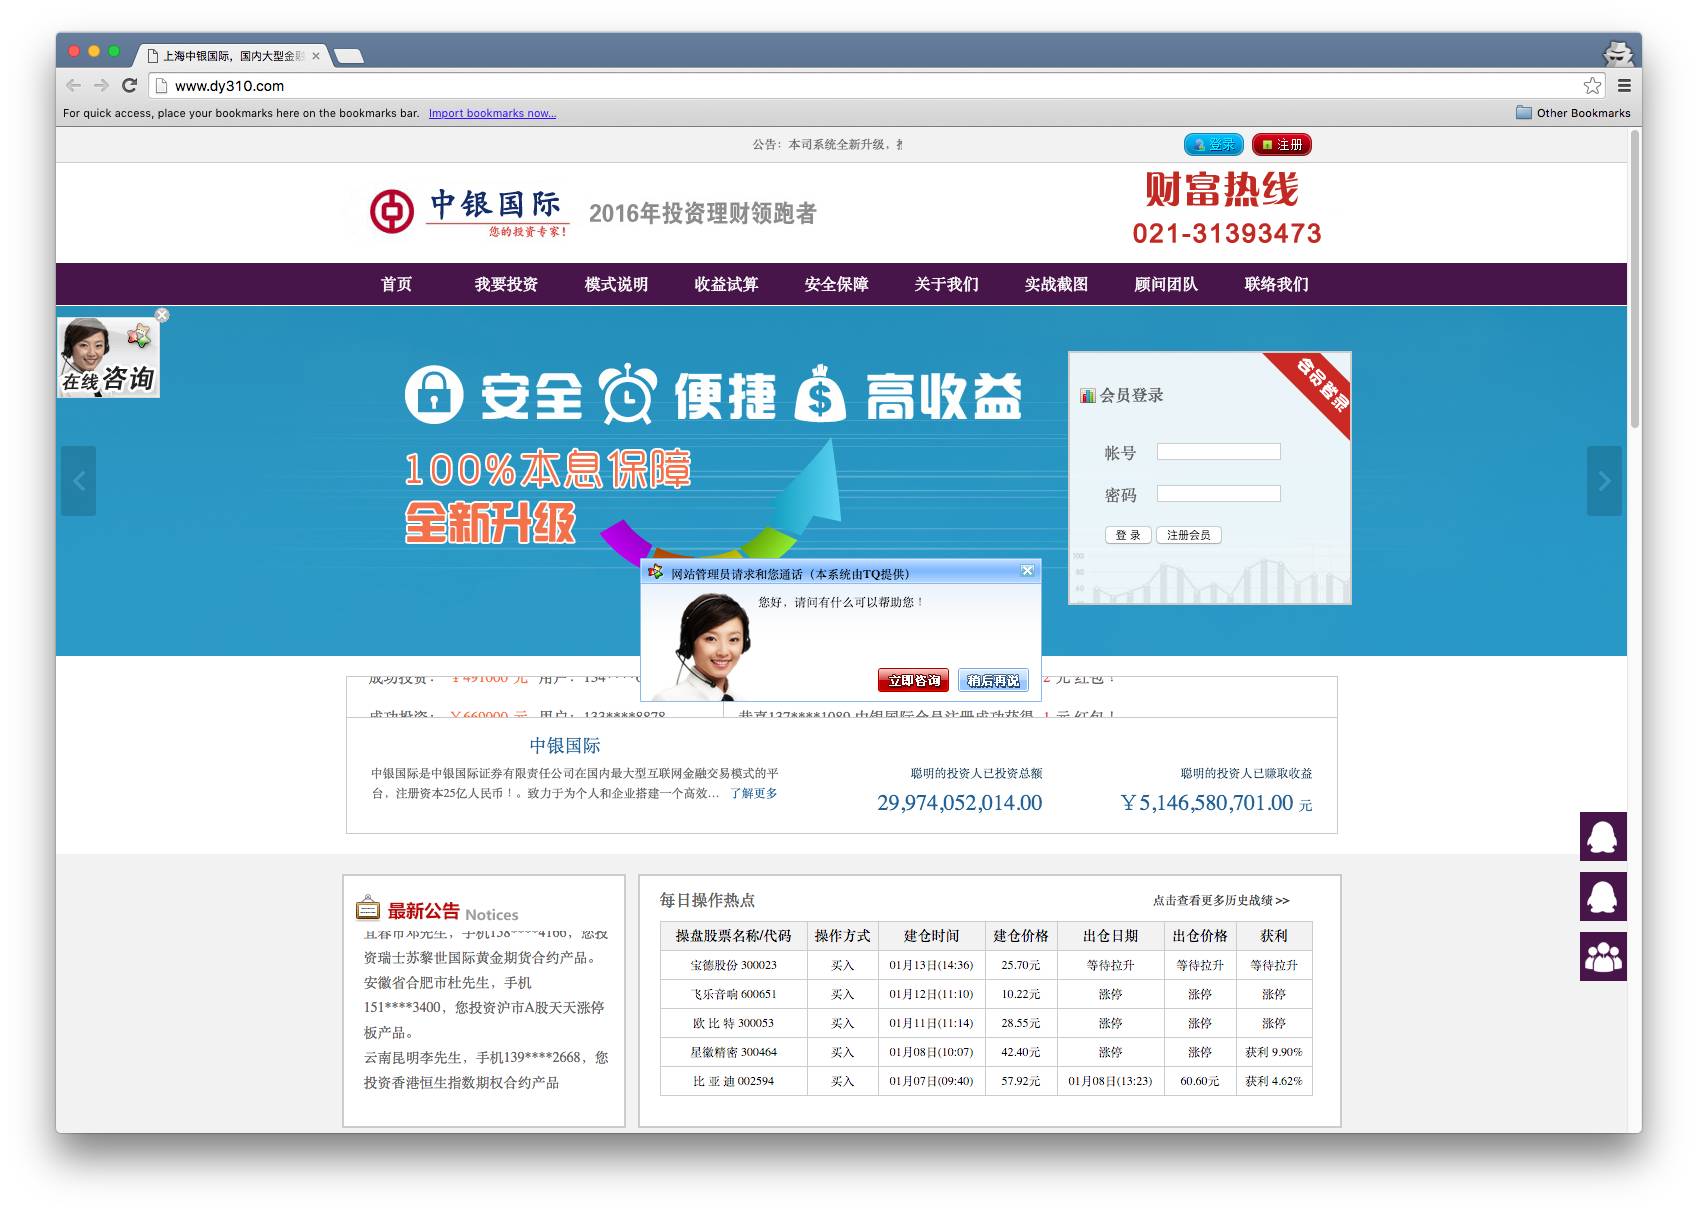This screenshot has height=1213, width=1698.
Task: Open the Chrome hamburger menu
Action: coord(1624,85)
